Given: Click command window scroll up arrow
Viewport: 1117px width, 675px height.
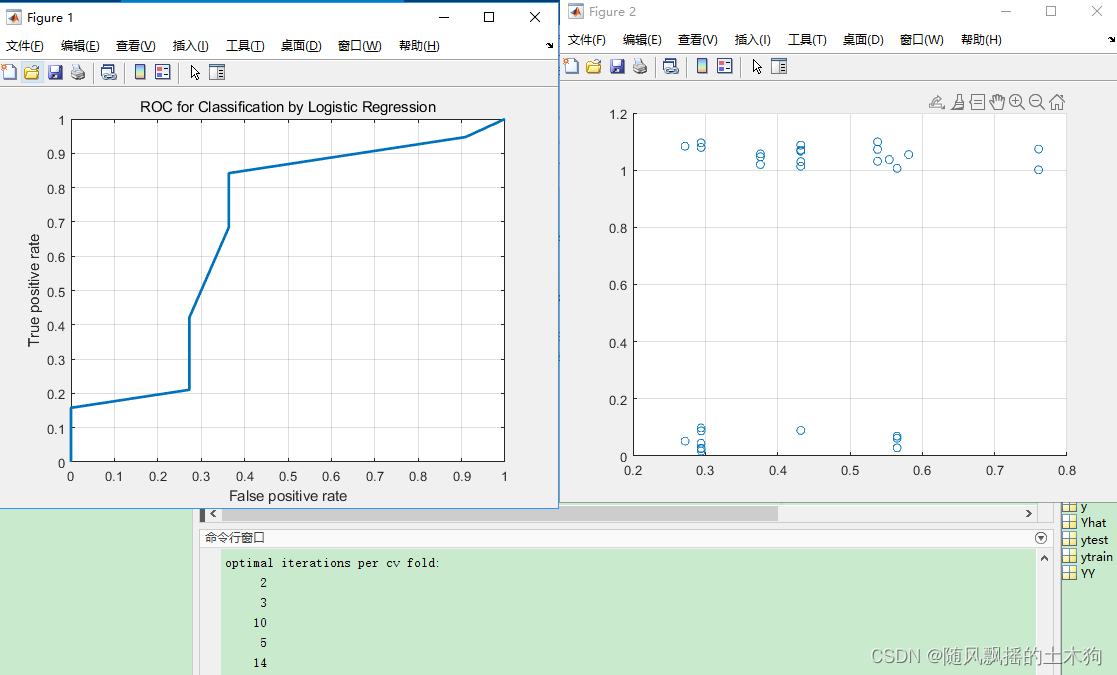Looking at the screenshot, I should pos(1044,558).
